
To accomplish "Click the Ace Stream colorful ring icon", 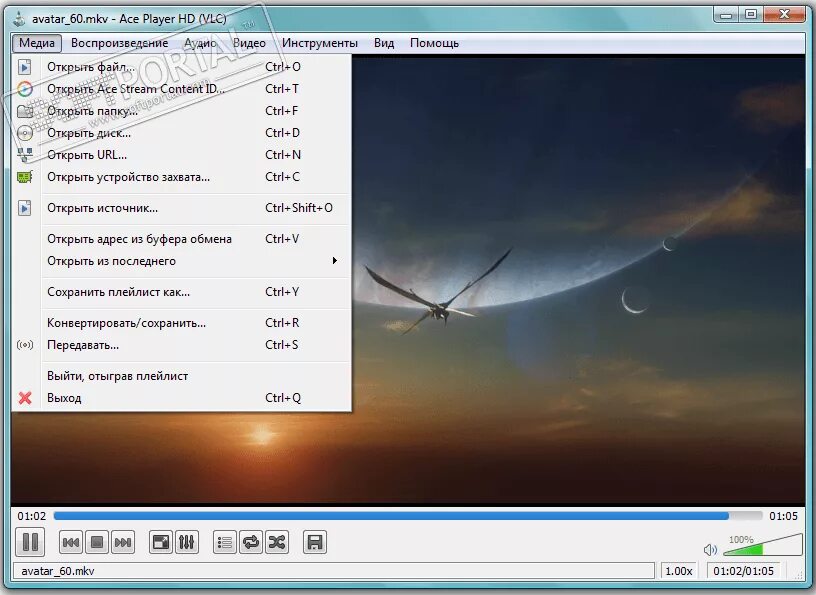I will 24,89.
